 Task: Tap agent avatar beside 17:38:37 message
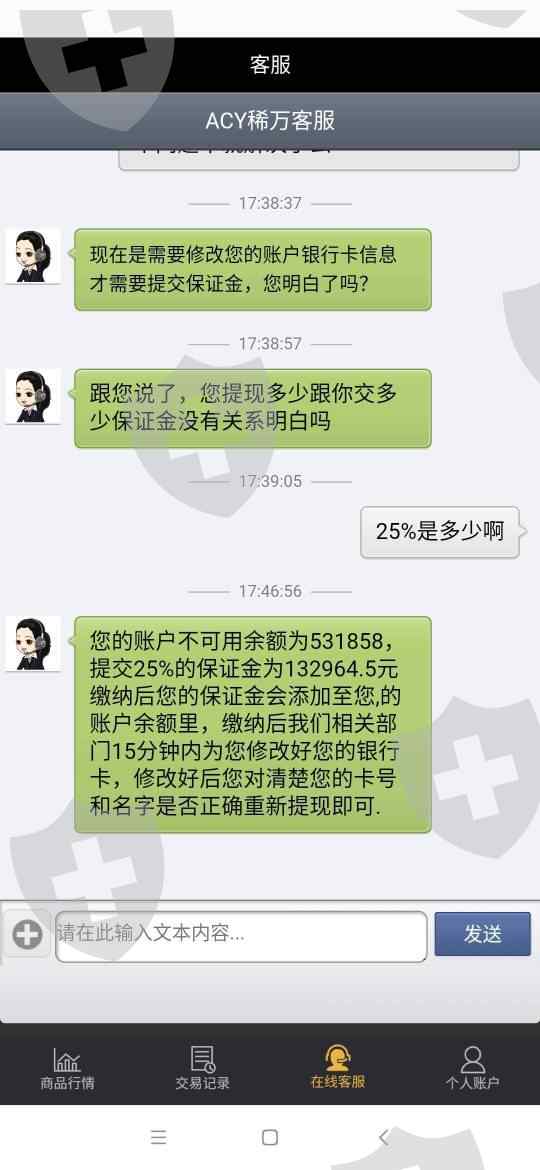[x=33, y=257]
